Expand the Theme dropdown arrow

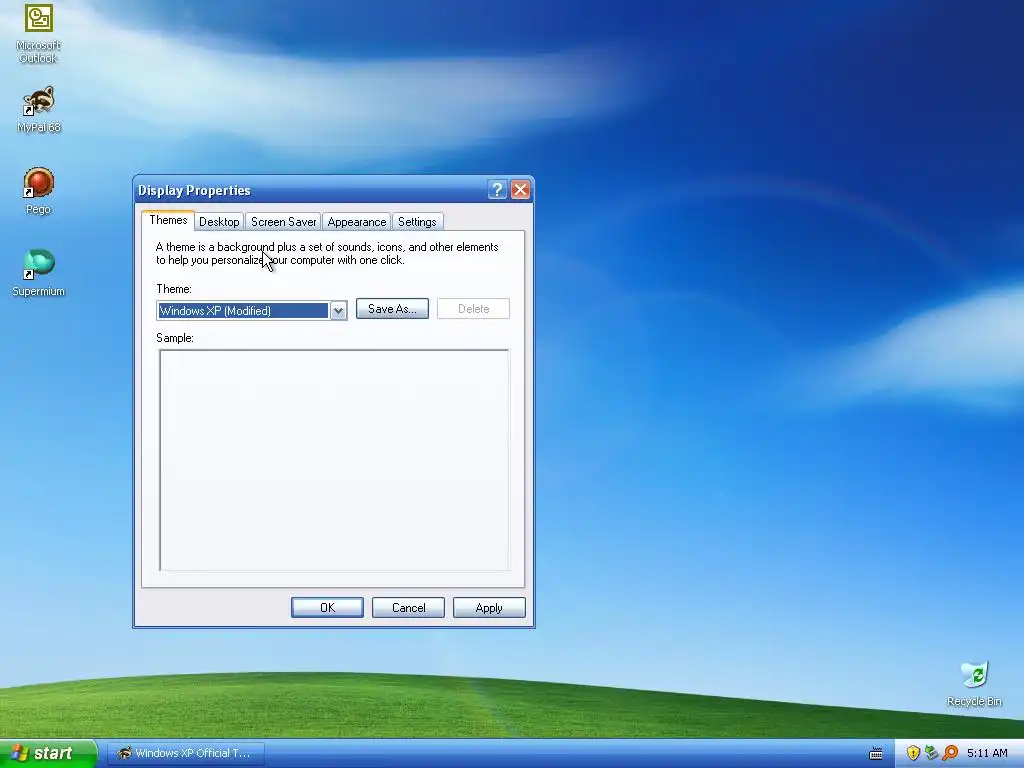click(338, 311)
